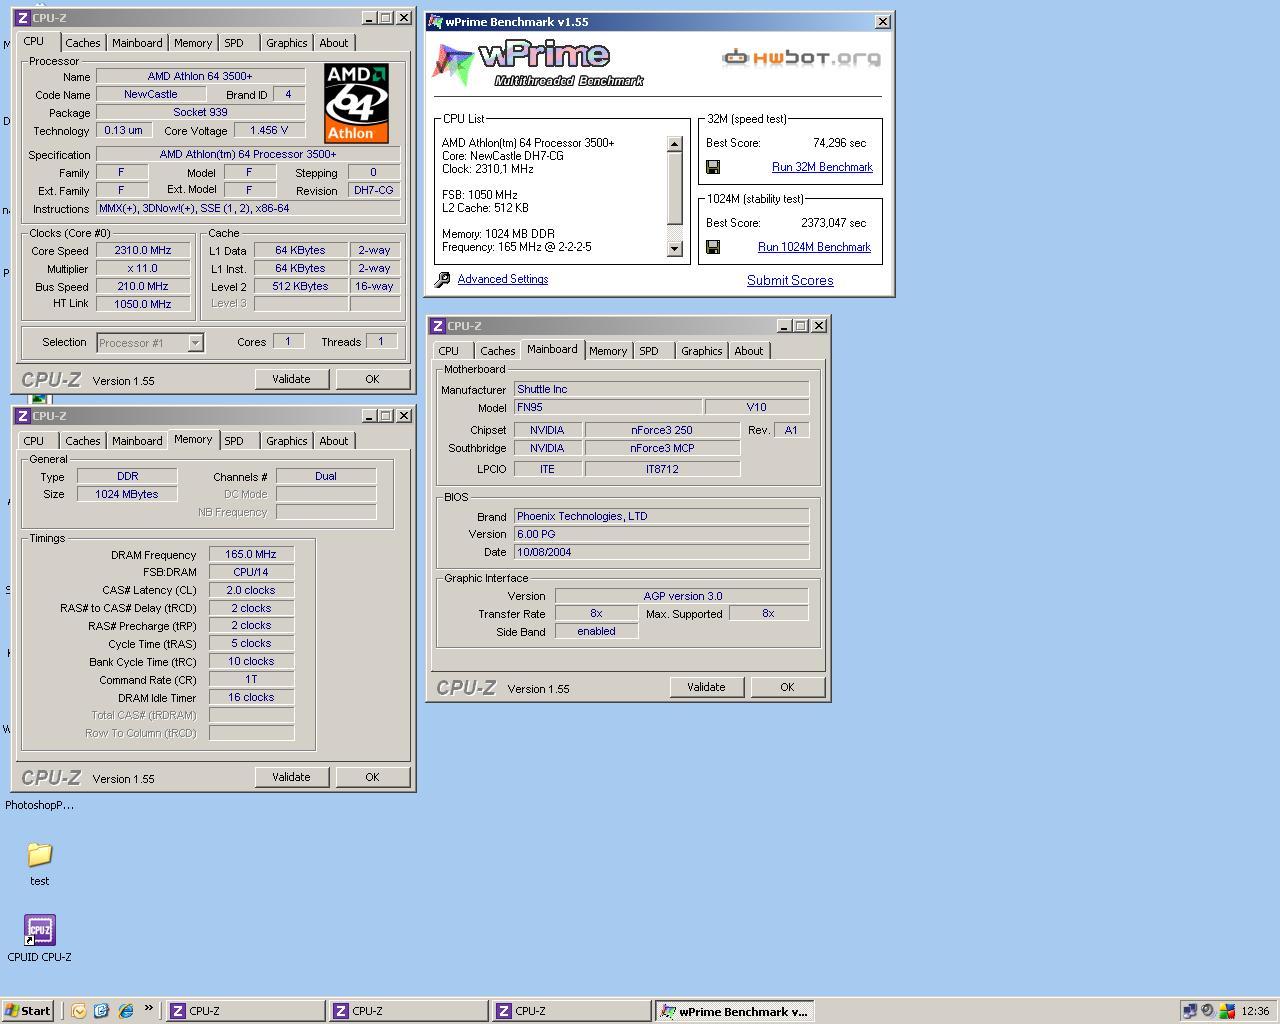This screenshot has width=1280, height=1024.
Task: Switch to CPU tab in Mainboard CPU-Z window
Action: [x=448, y=351]
